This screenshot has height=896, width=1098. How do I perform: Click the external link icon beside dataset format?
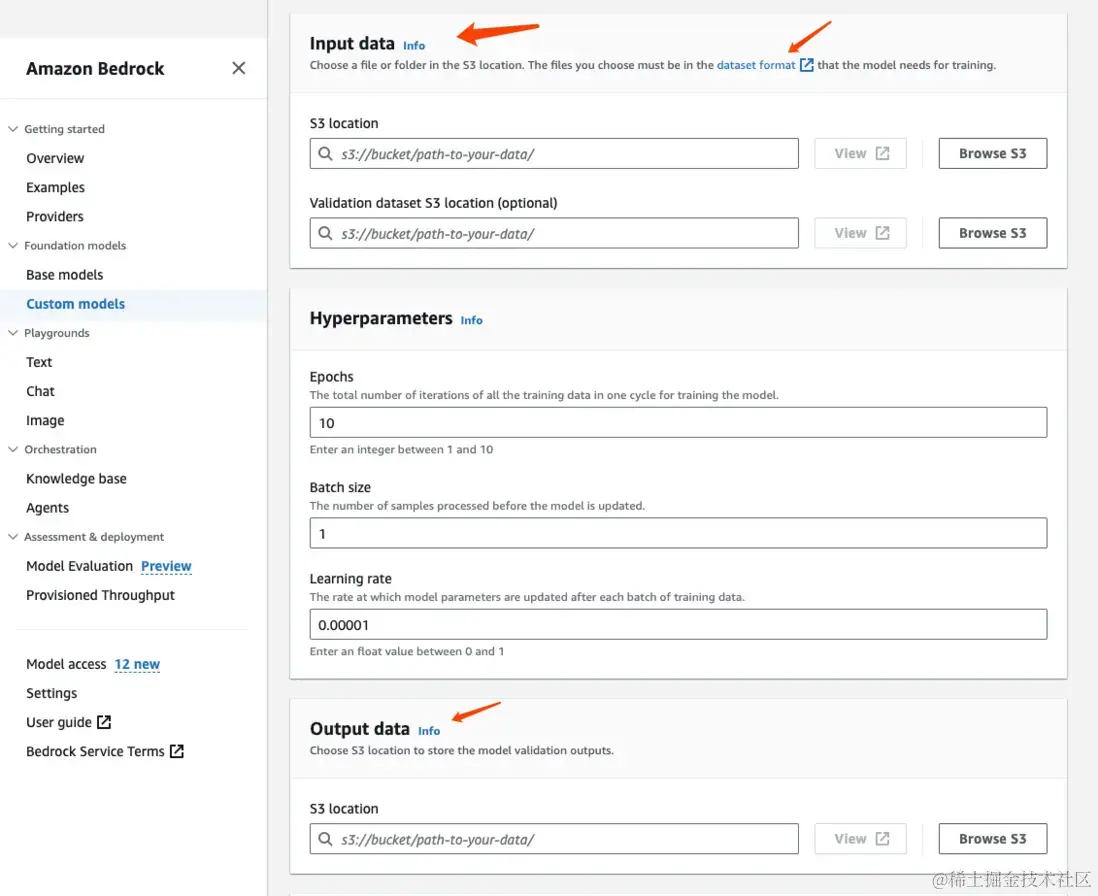(x=807, y=65)
